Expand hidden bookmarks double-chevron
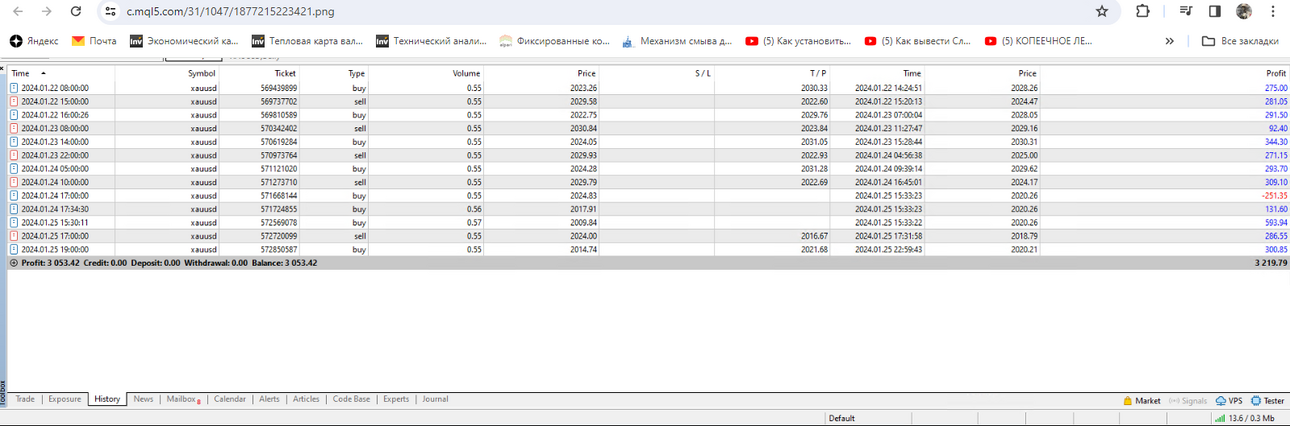 [1170, 41]
